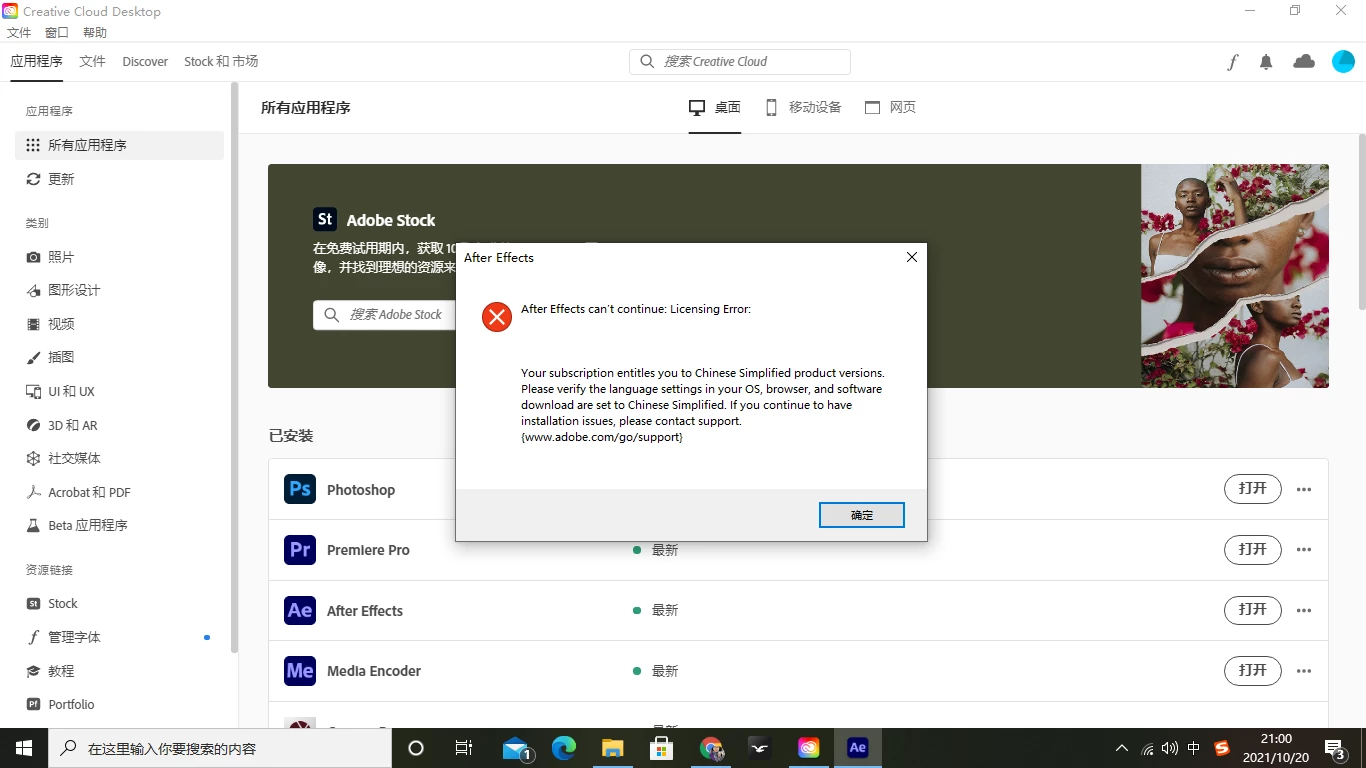Open the Creative Cloud taskbar icon
The image size is (1366, 768).
coord(809,748)
